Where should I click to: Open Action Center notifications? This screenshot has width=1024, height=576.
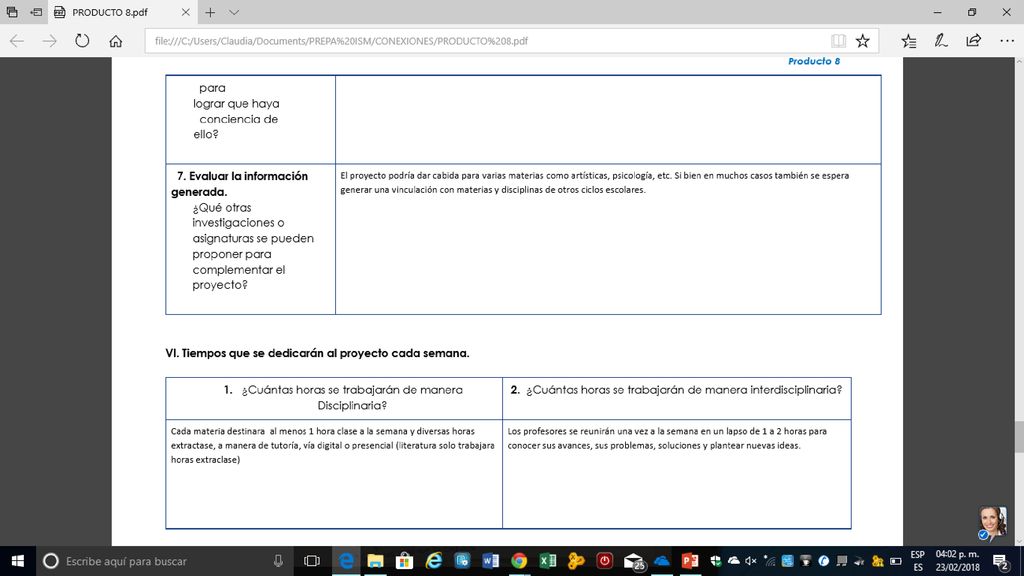pos(1001,561)
